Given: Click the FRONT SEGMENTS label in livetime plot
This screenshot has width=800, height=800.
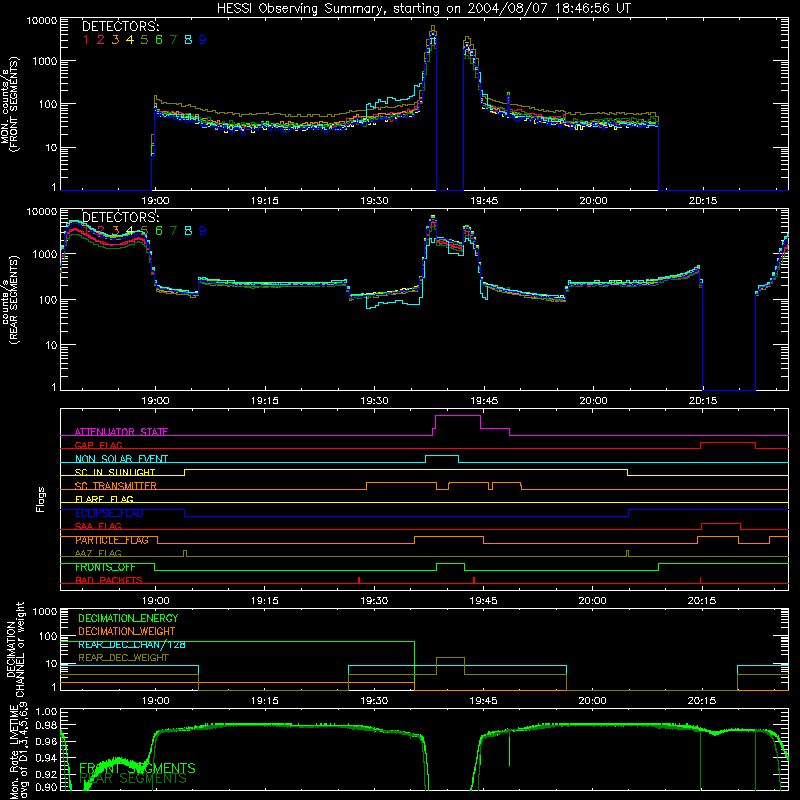Looking at the screenshot, I should pos(137,768).
